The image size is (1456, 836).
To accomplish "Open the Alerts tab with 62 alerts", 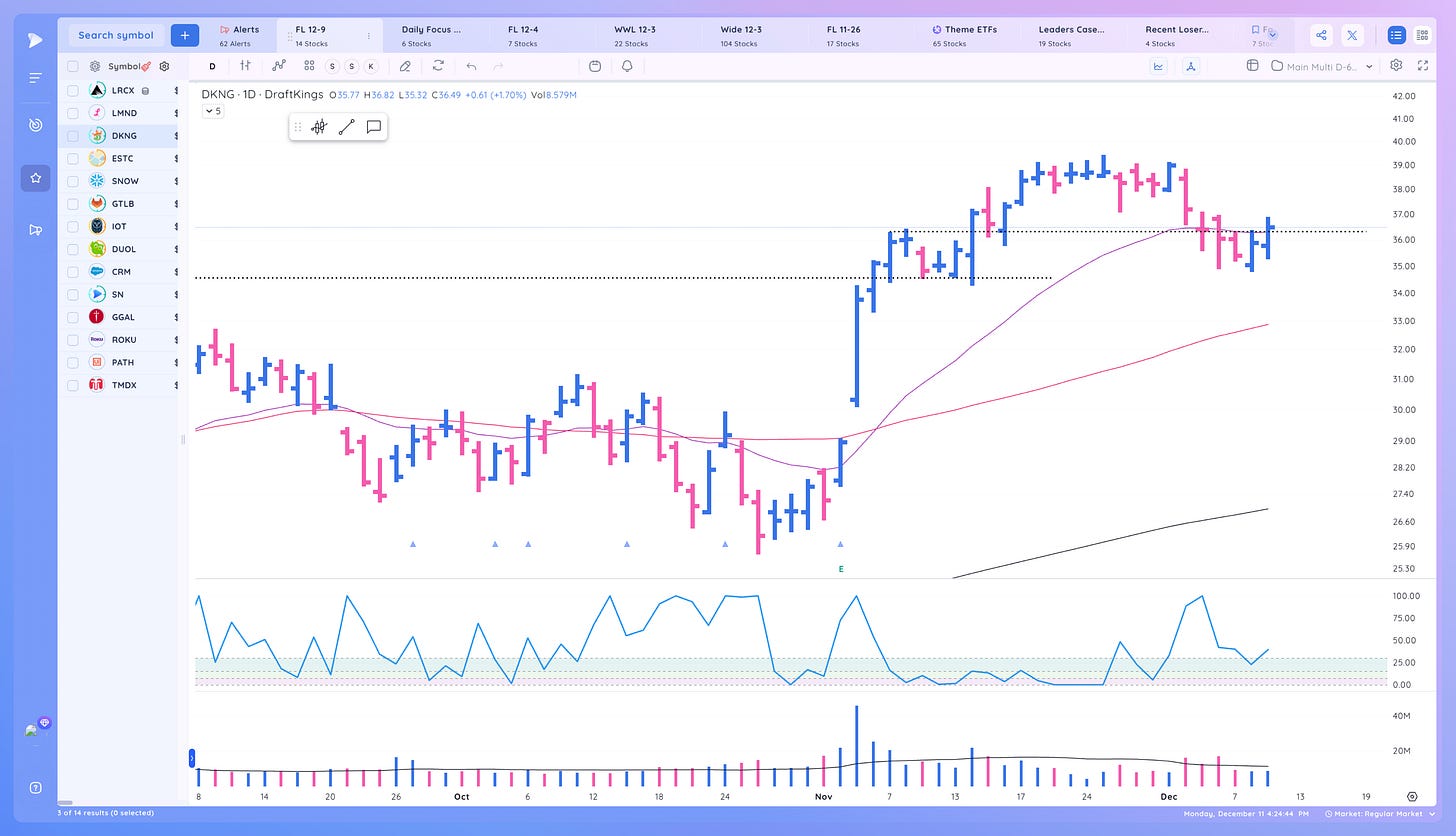I will tap(240, 36).
